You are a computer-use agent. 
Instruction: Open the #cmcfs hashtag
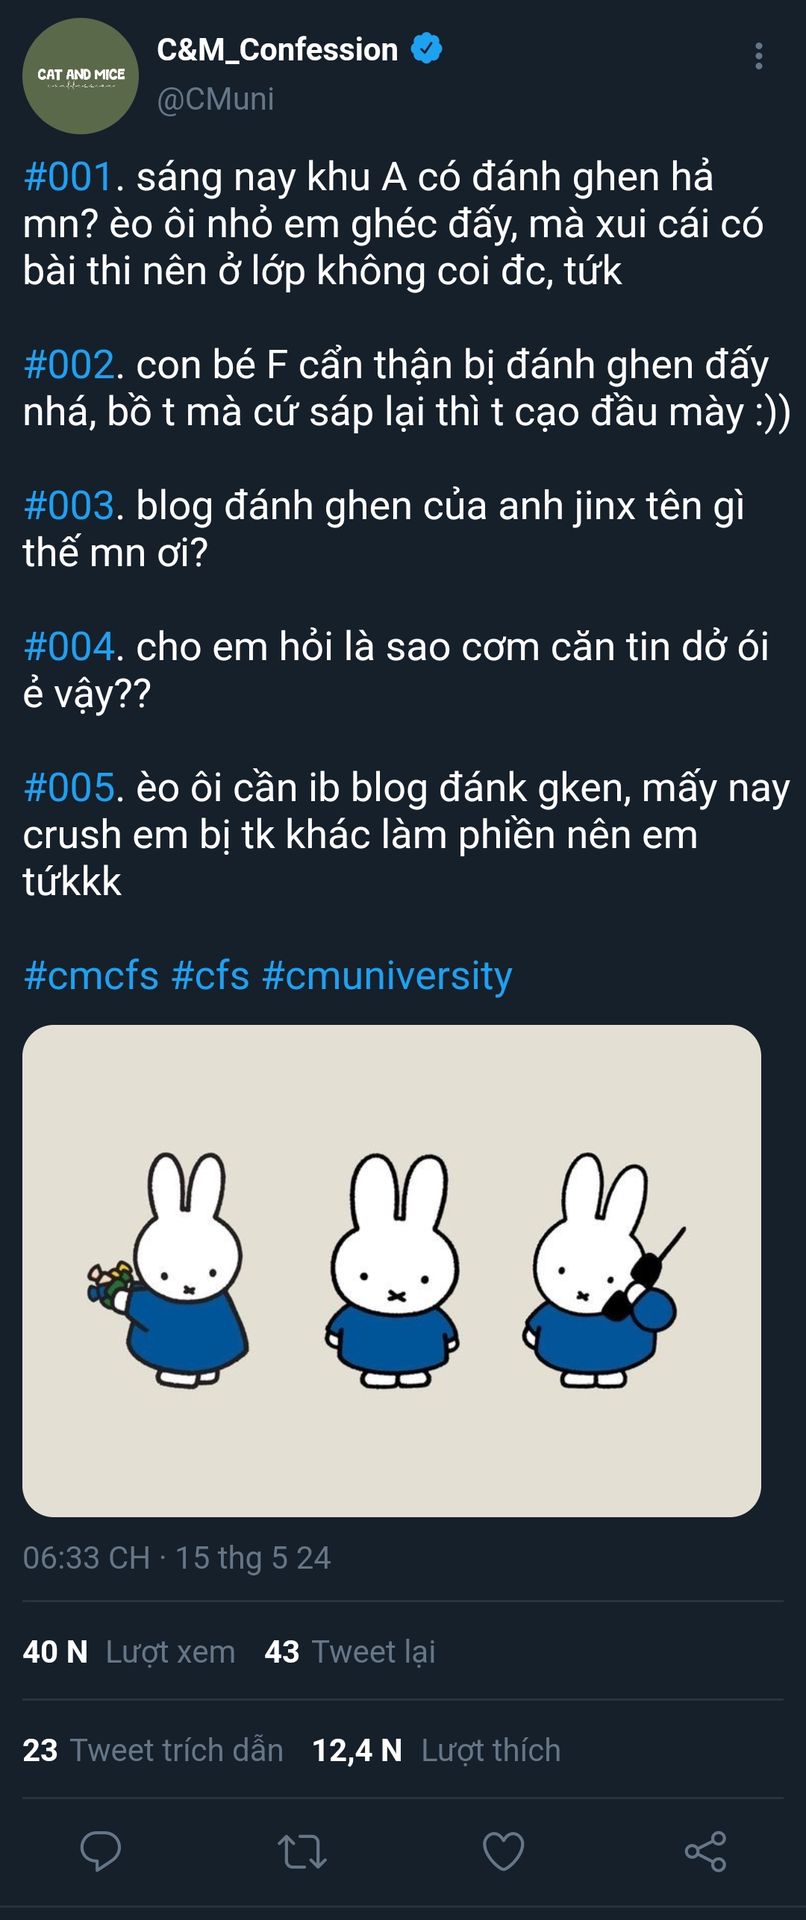click(x=91, y=975)
